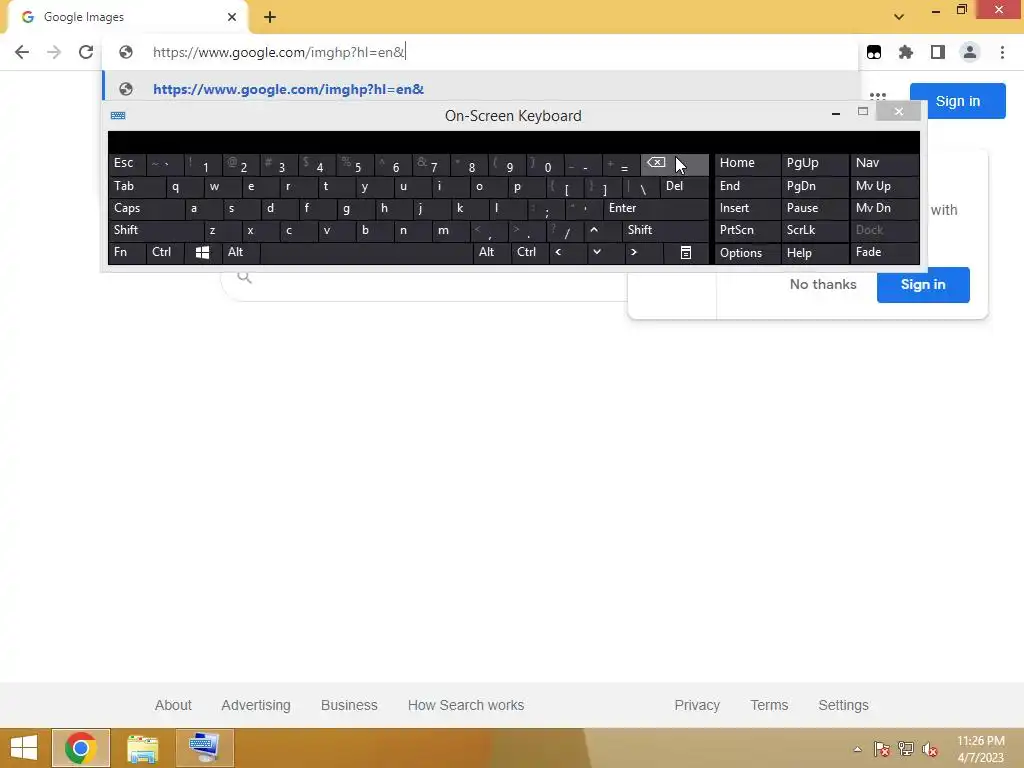Open the About footer link
The height and width of the screenshot is (768, 1024).
[x=173, y=705]
